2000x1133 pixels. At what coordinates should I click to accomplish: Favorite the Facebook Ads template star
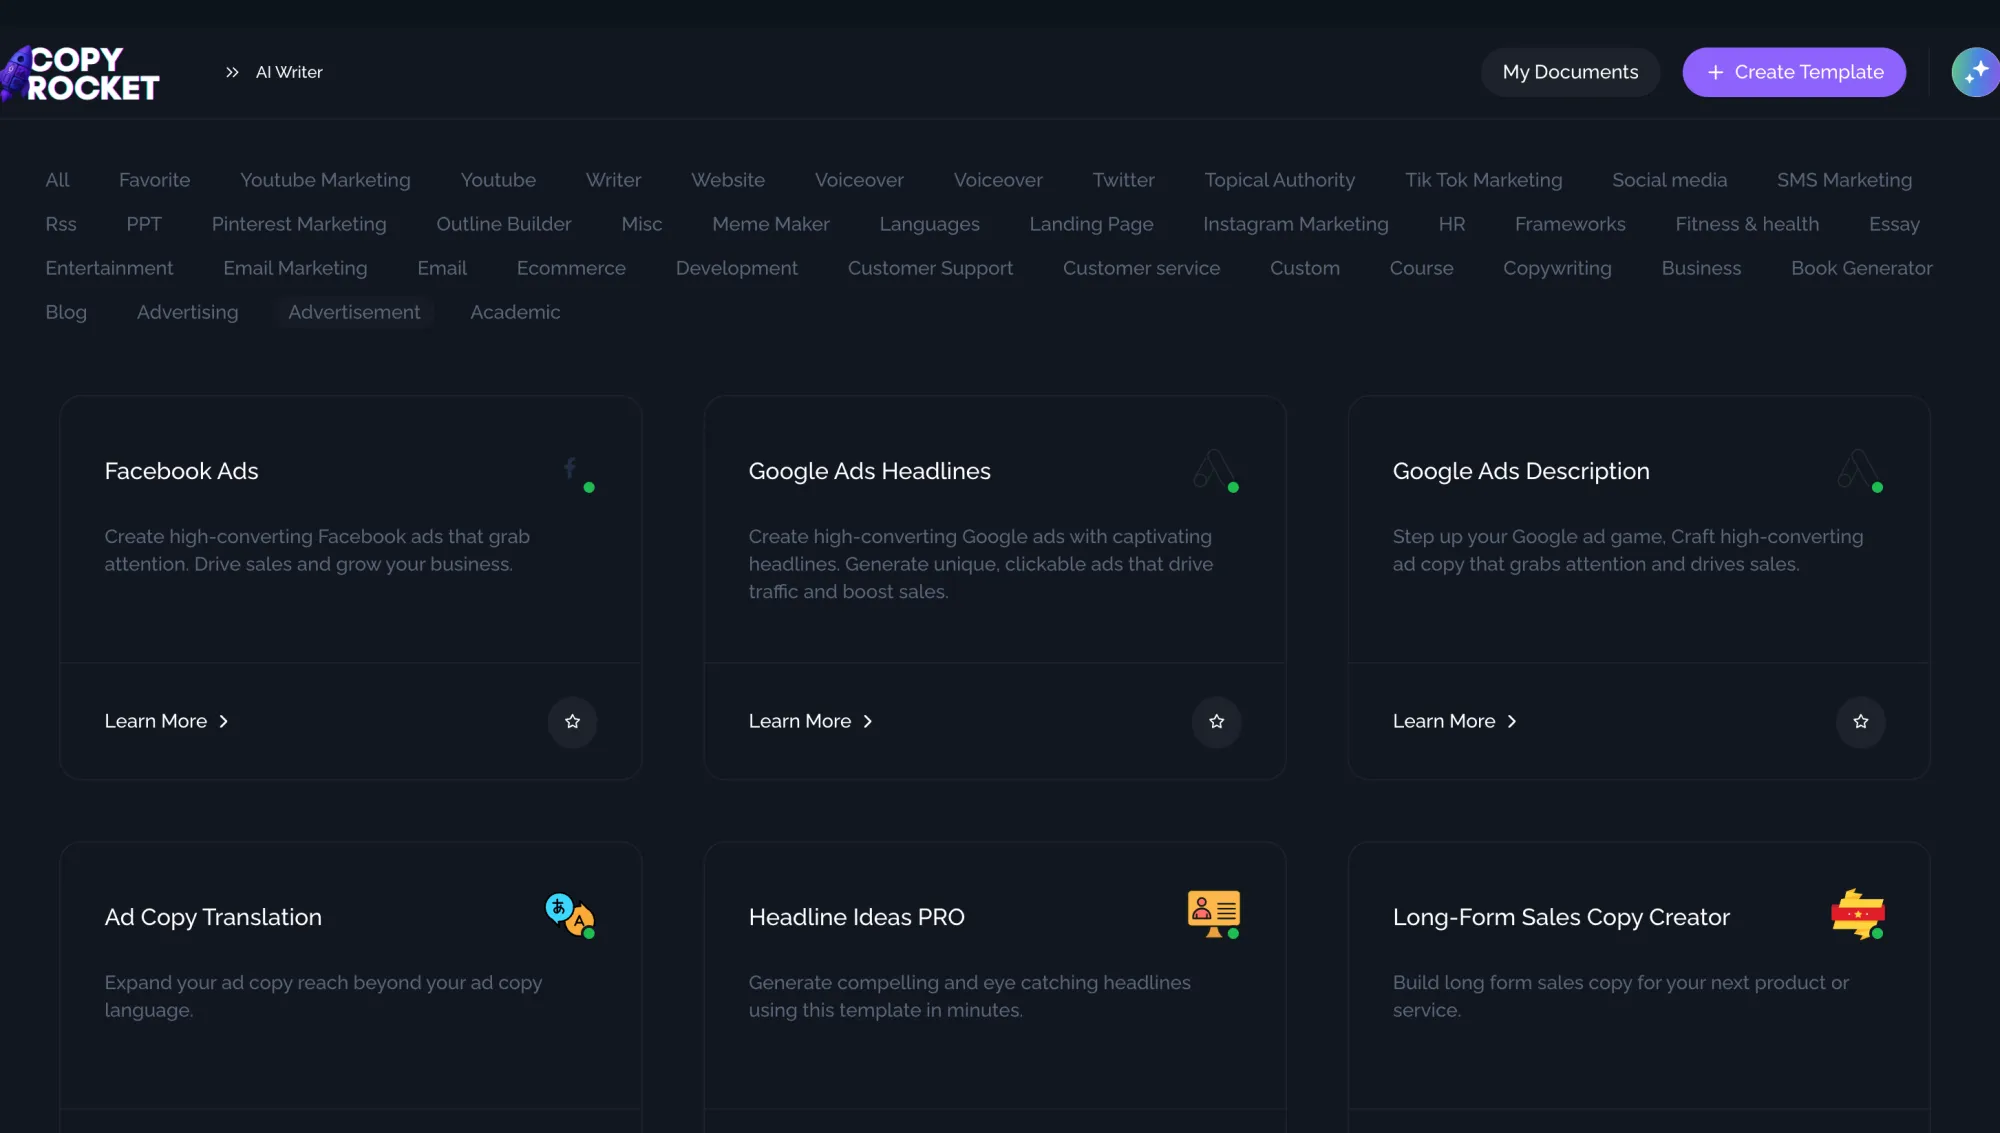[x=572, y=721]
